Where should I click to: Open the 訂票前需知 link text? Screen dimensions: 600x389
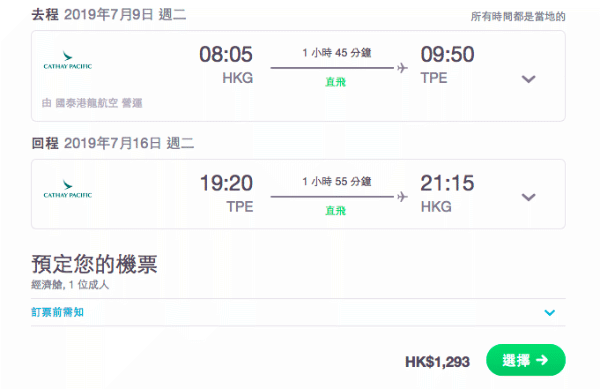(57, 312)
